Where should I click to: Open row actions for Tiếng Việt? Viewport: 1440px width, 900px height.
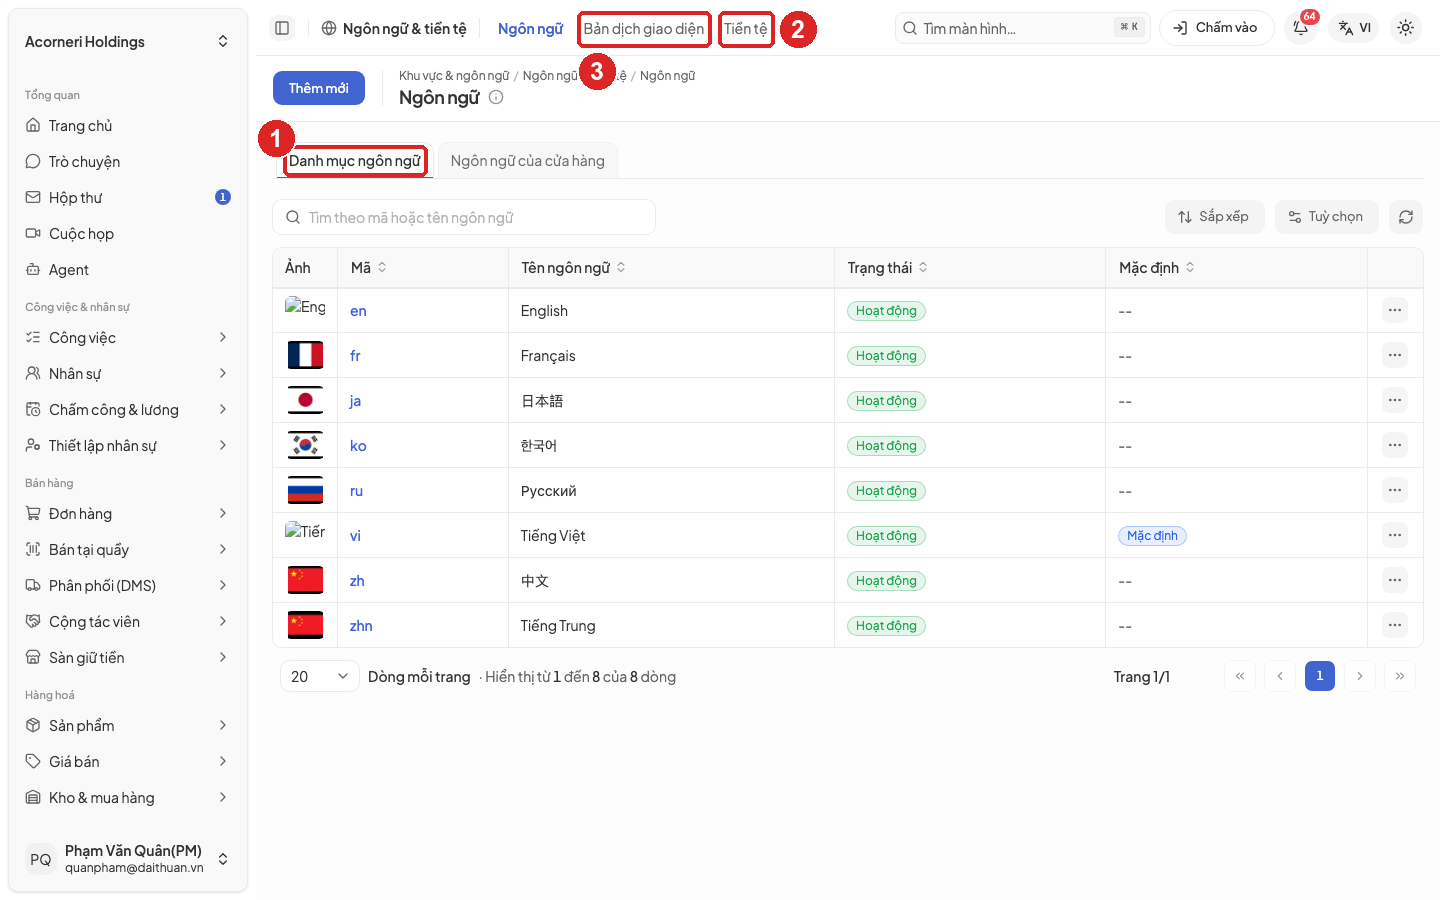[1394, 535]
